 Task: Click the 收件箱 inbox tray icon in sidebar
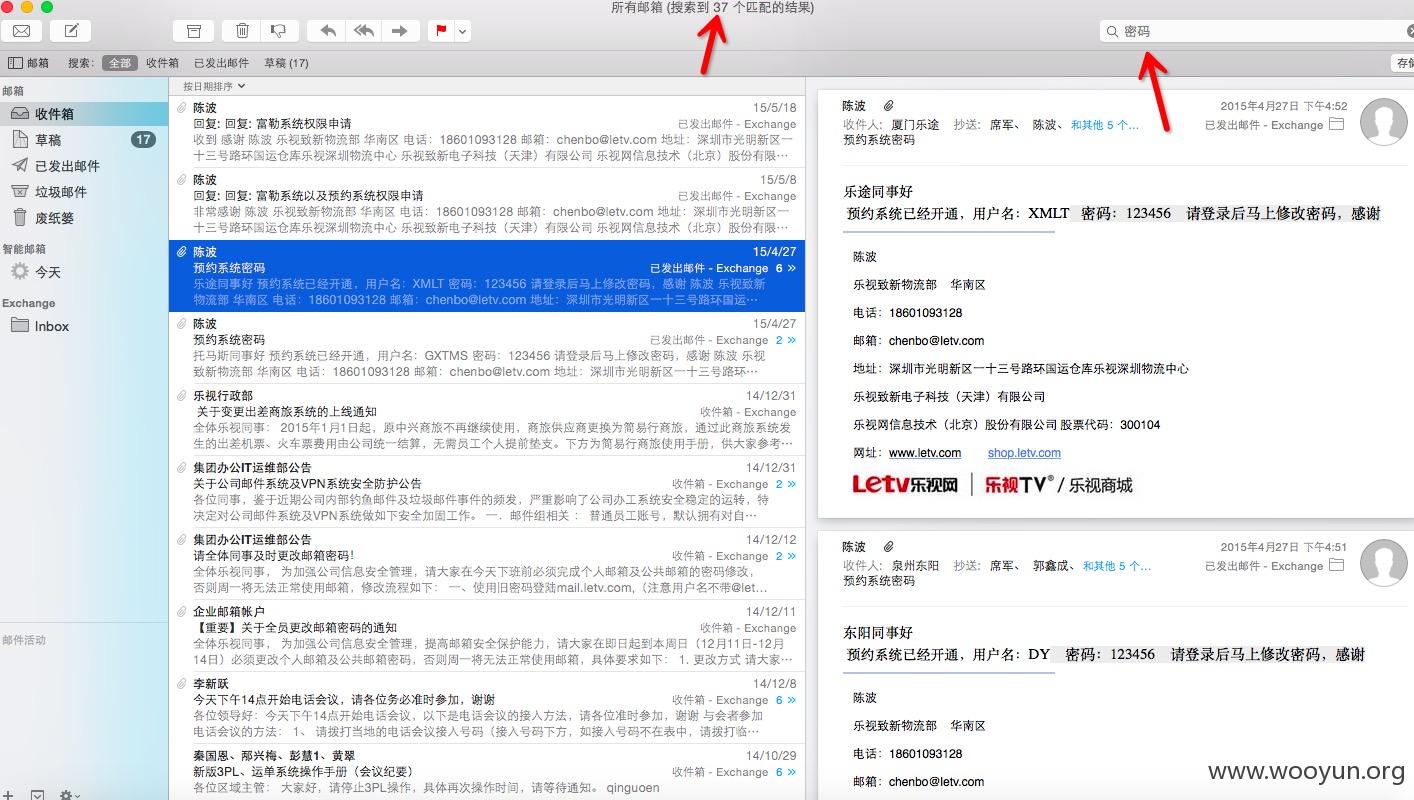tap(19, 113)
